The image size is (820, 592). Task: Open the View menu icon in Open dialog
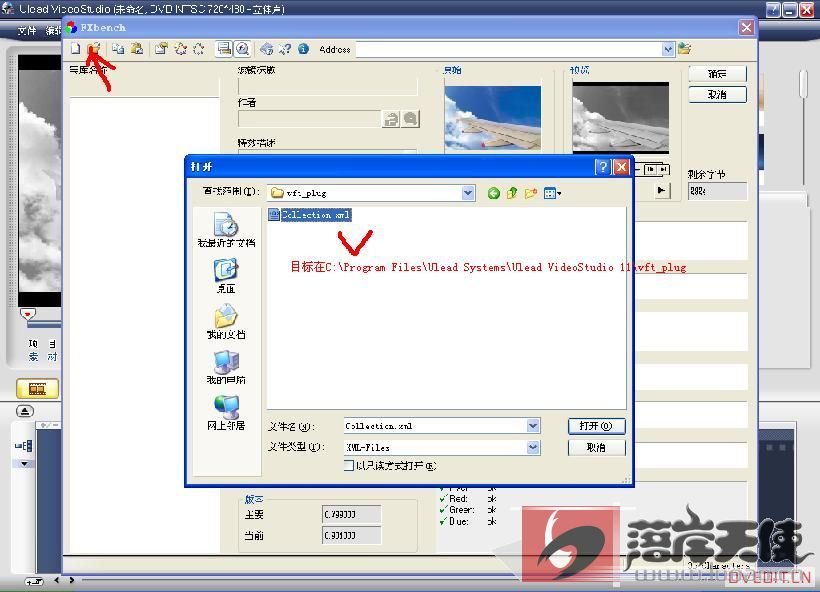point(552,193)
